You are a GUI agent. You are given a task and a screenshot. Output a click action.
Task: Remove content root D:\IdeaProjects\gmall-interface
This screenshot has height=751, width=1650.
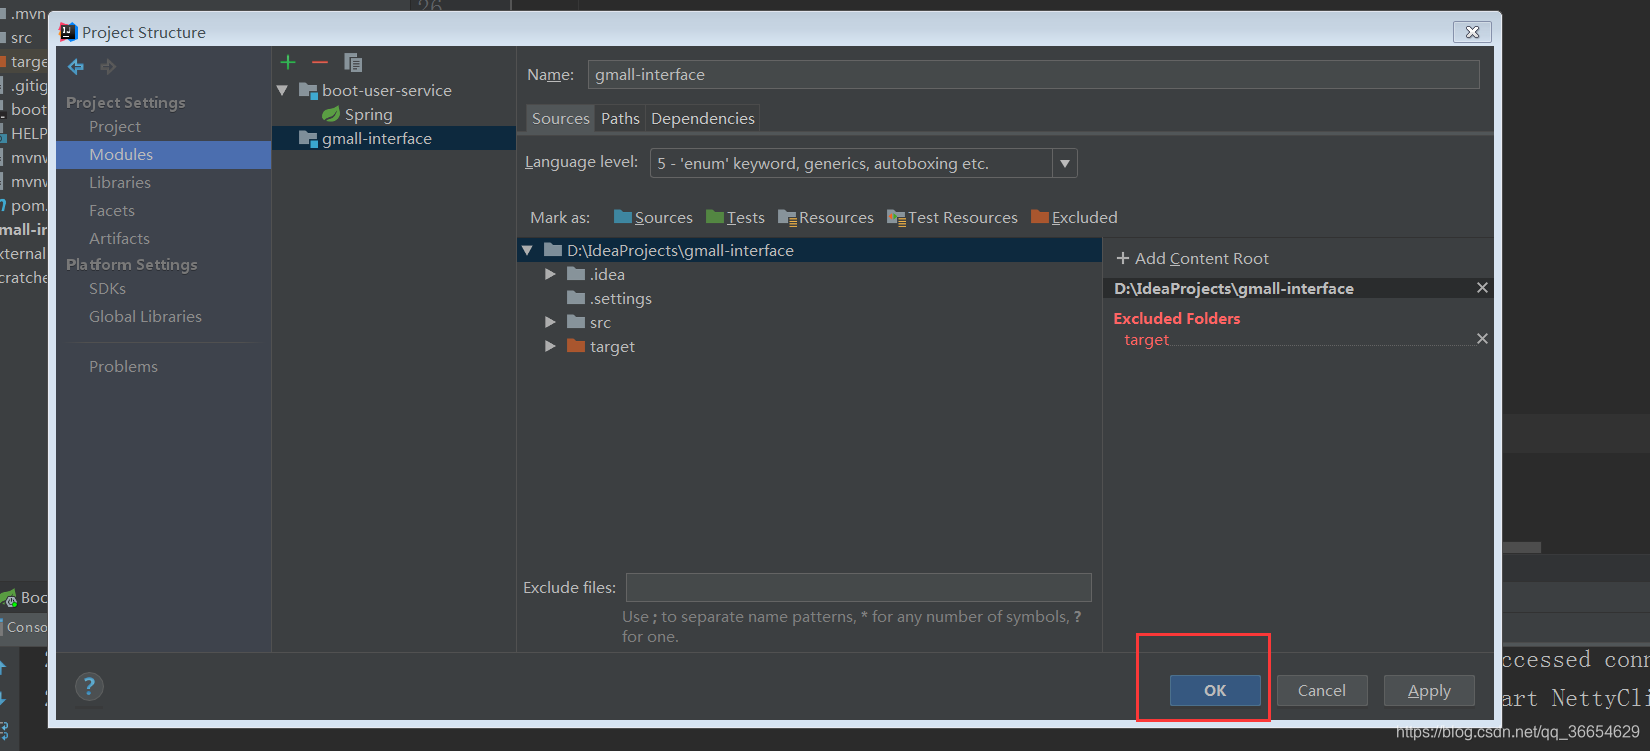[x=1482, y=288]
